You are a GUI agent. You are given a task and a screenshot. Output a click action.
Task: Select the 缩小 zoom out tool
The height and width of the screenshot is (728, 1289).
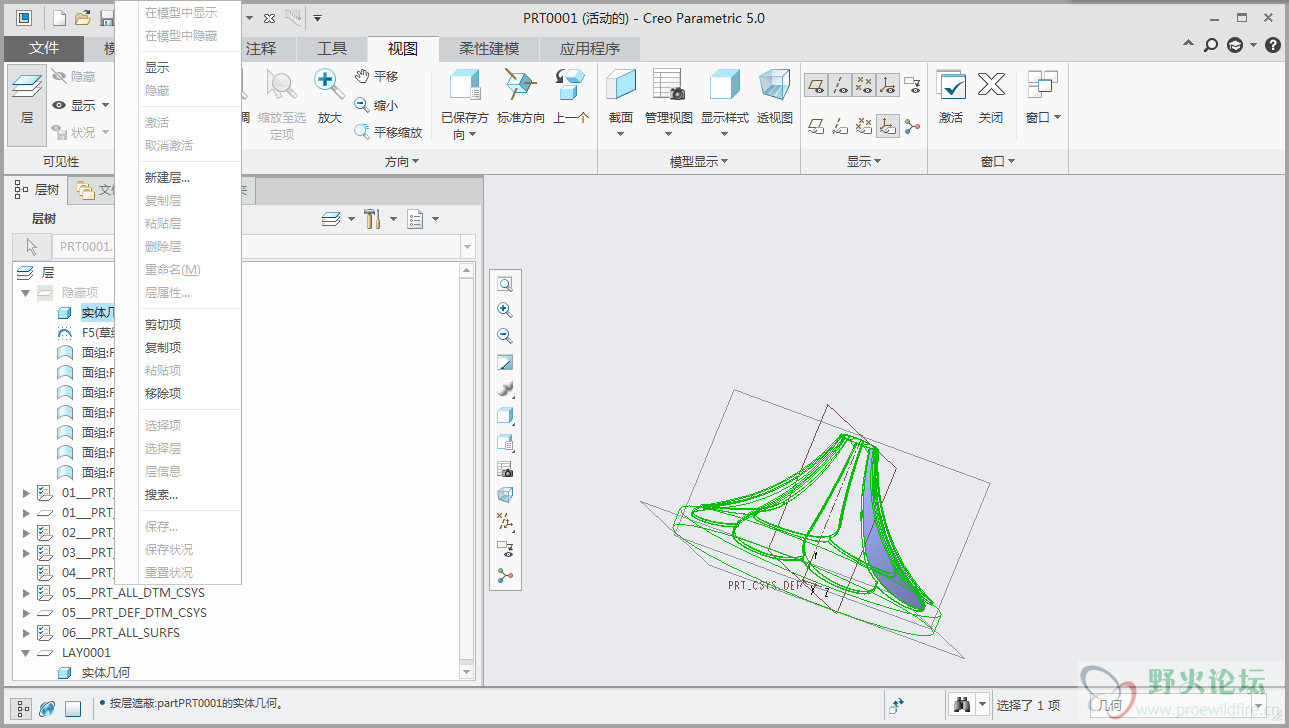(376, 104)
